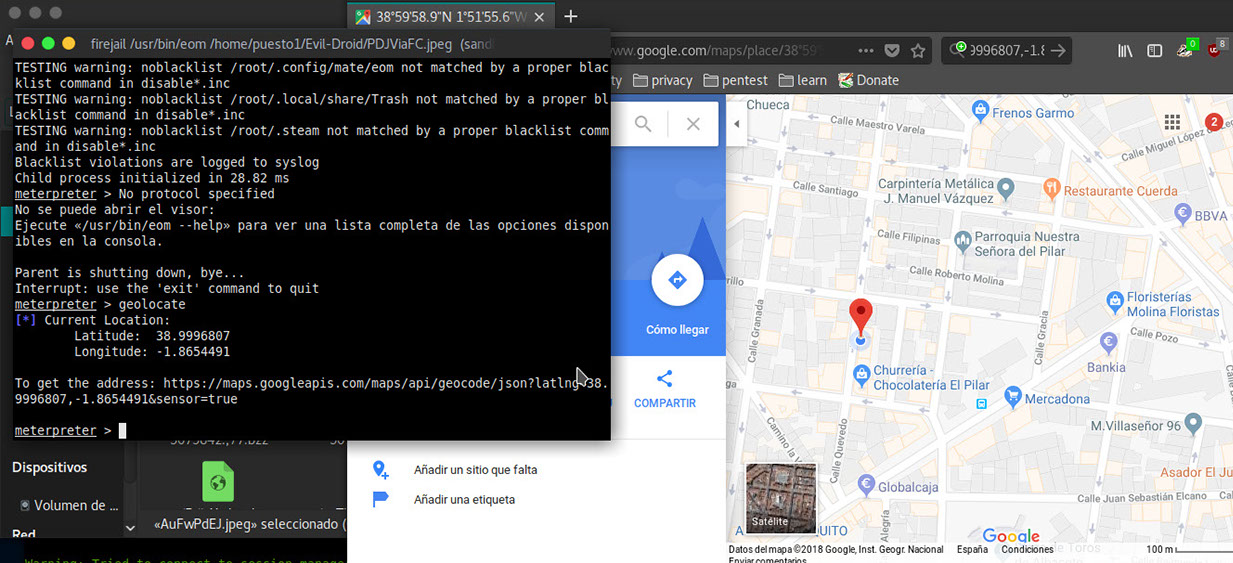This screenshot has height=563, width=1233.
Task: Select BBVA bank marker
Action: click(x=1182, y=212)
